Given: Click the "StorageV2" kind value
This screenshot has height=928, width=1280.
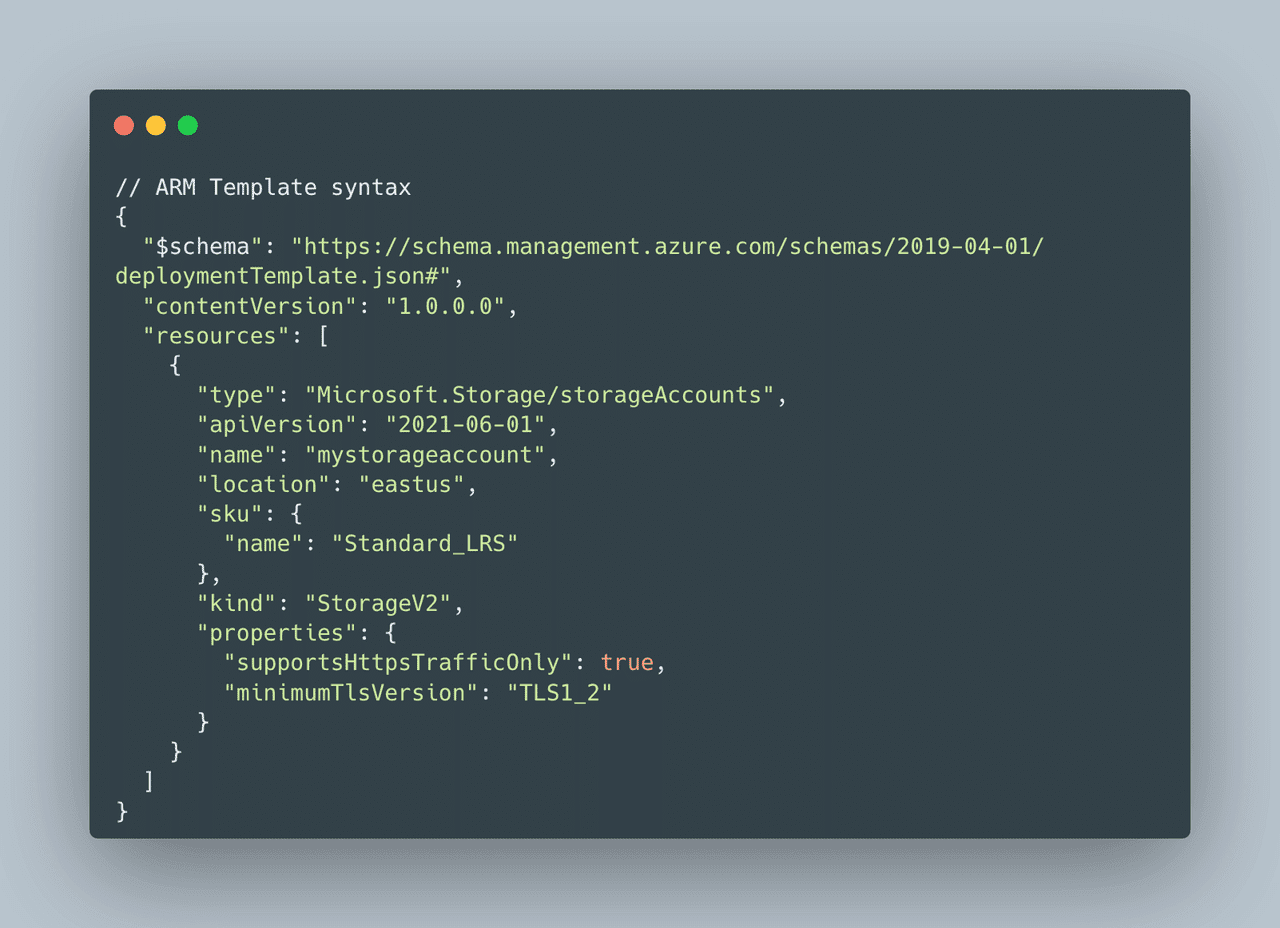Looking at the screenshot, I should pyautogui.click(x=378, y=603).
